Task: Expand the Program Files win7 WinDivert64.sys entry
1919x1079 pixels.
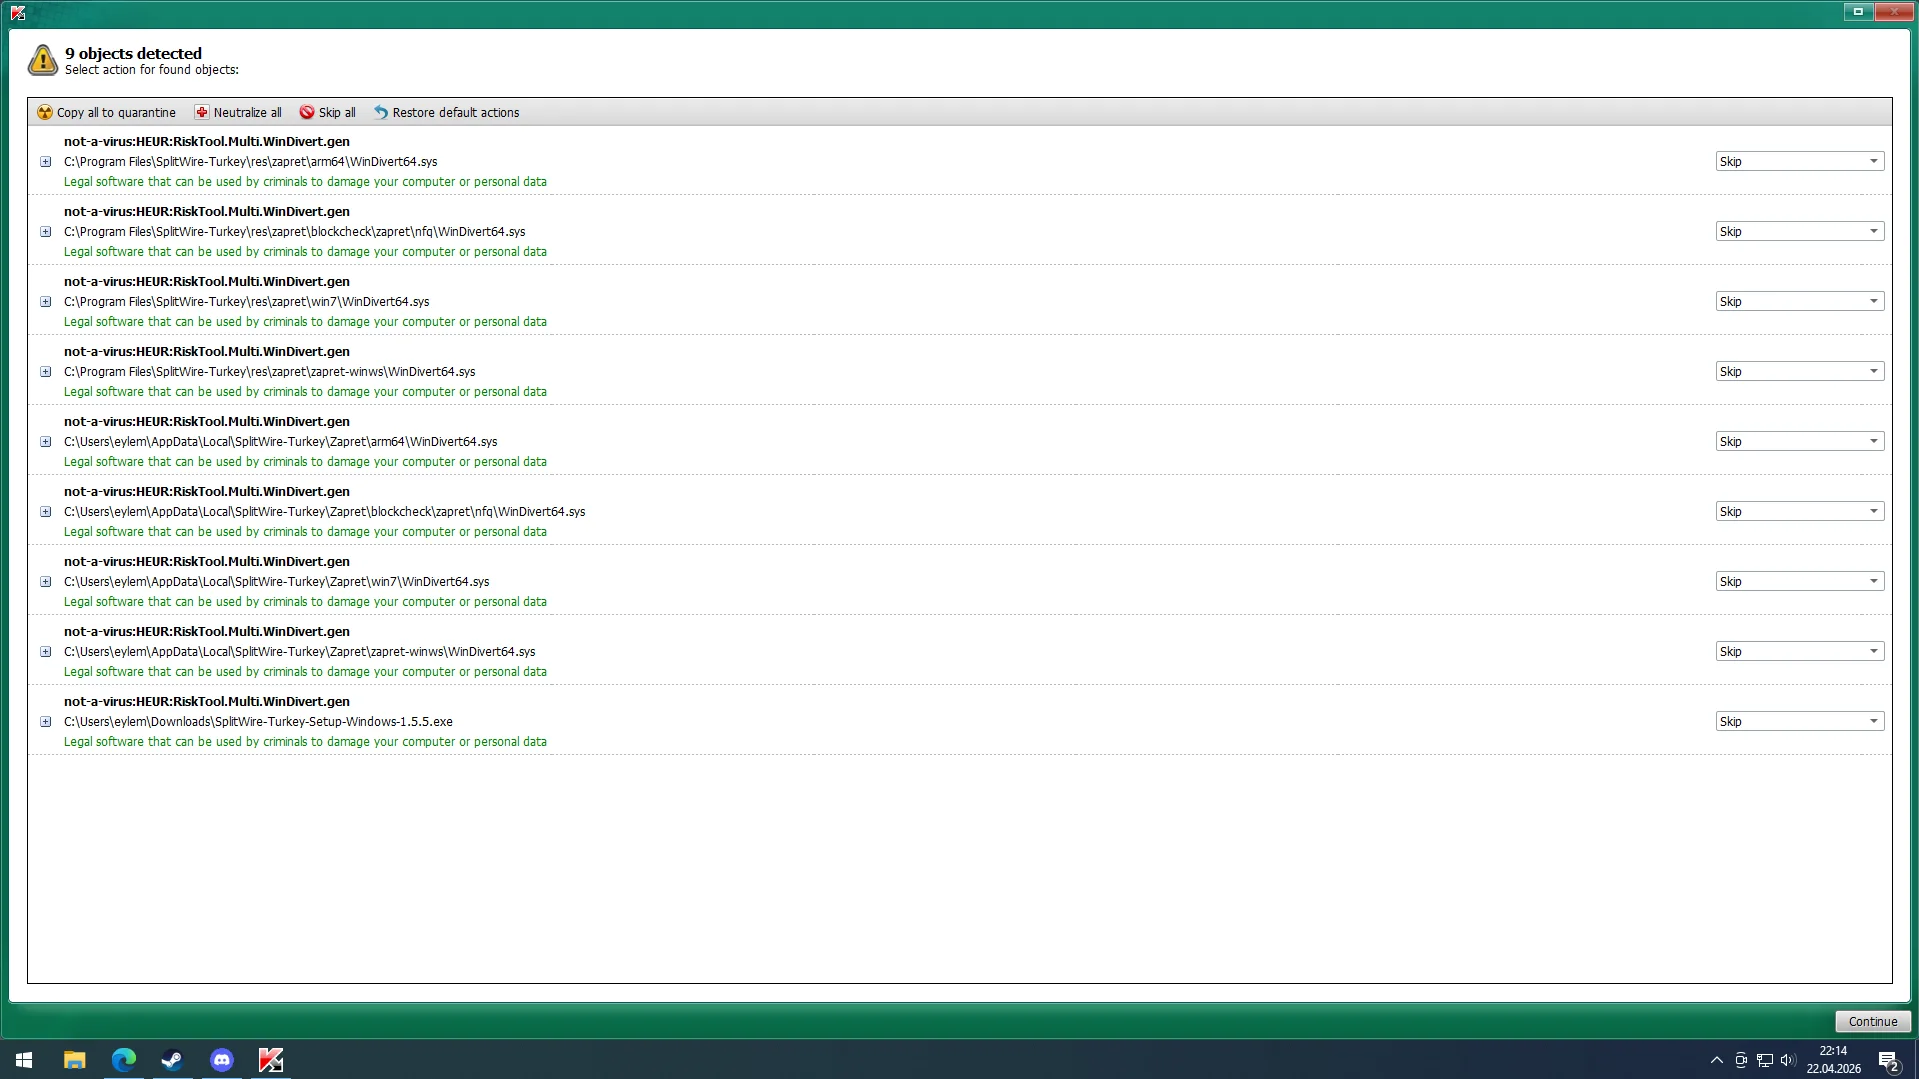Action: coord(45,301)
